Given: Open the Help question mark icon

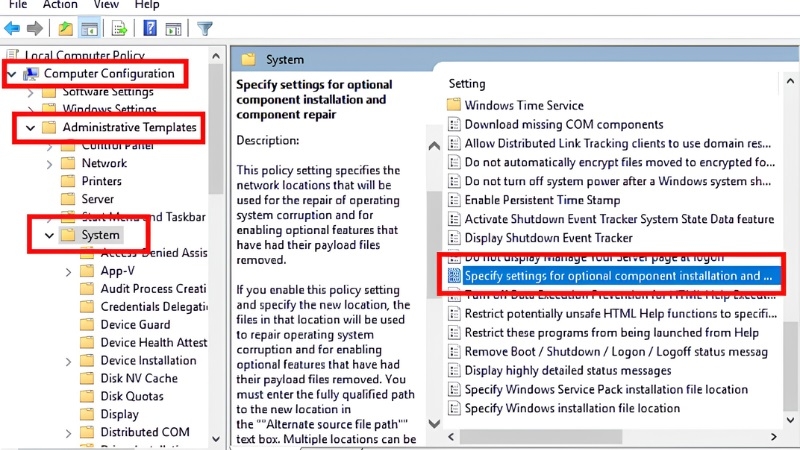Looking at the screenshot, I should (x=150, y=28).
